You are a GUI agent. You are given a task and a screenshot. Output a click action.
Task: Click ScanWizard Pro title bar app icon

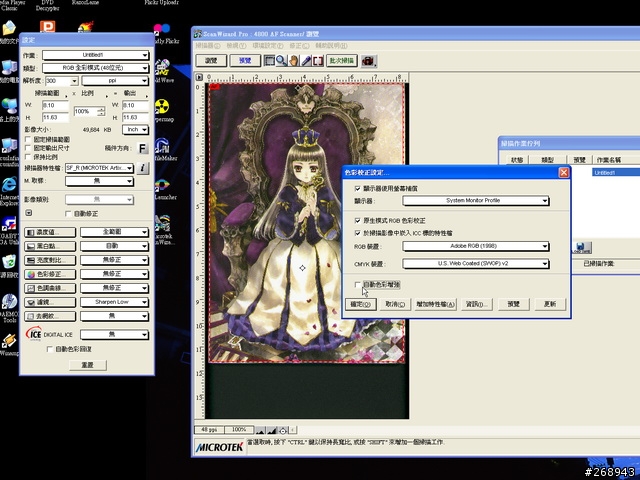198,34
